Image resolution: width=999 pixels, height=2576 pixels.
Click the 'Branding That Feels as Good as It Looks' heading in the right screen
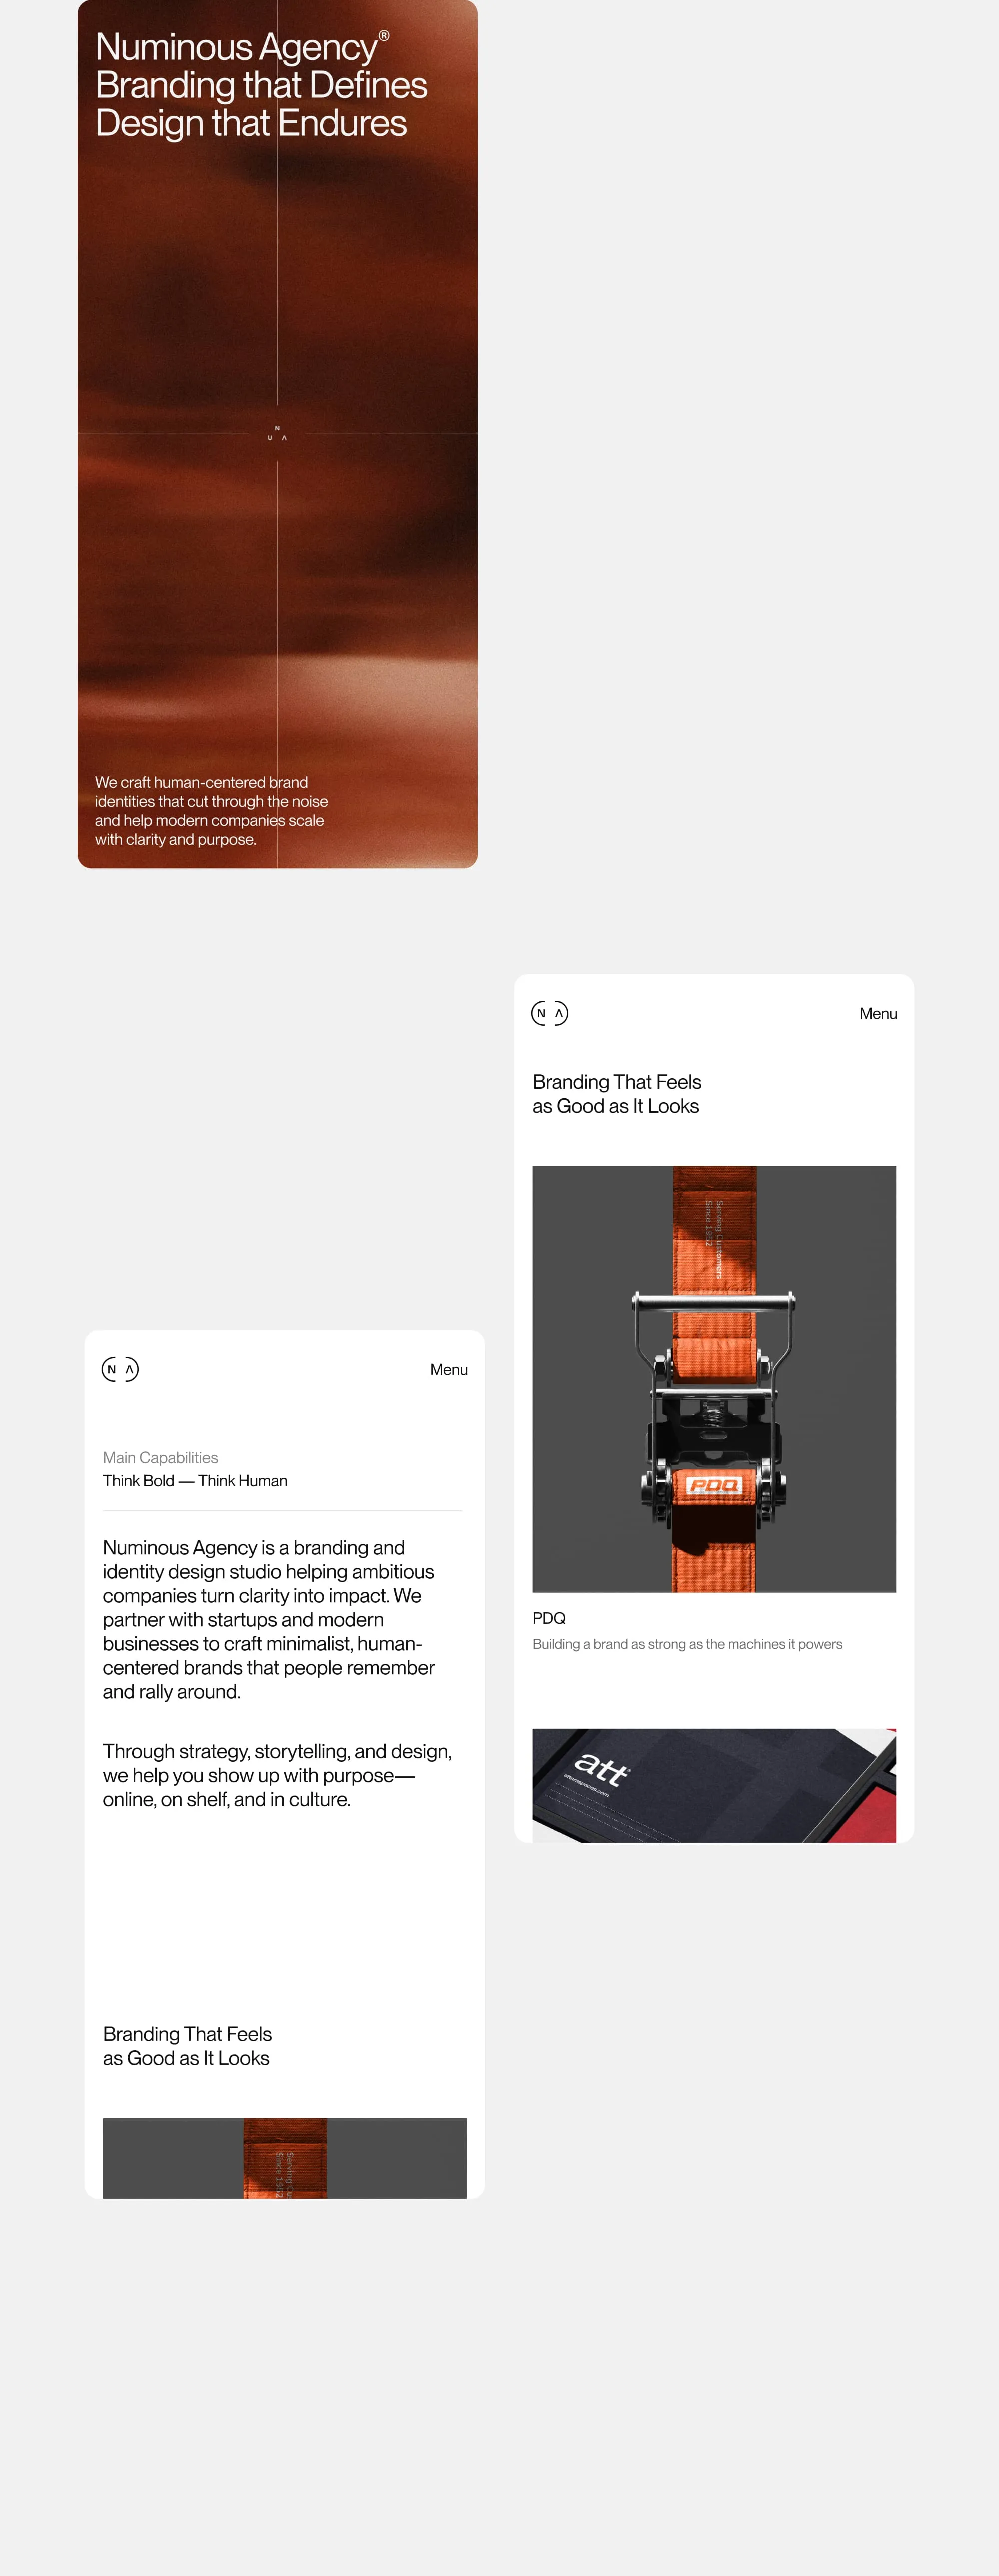(617, 1093)
